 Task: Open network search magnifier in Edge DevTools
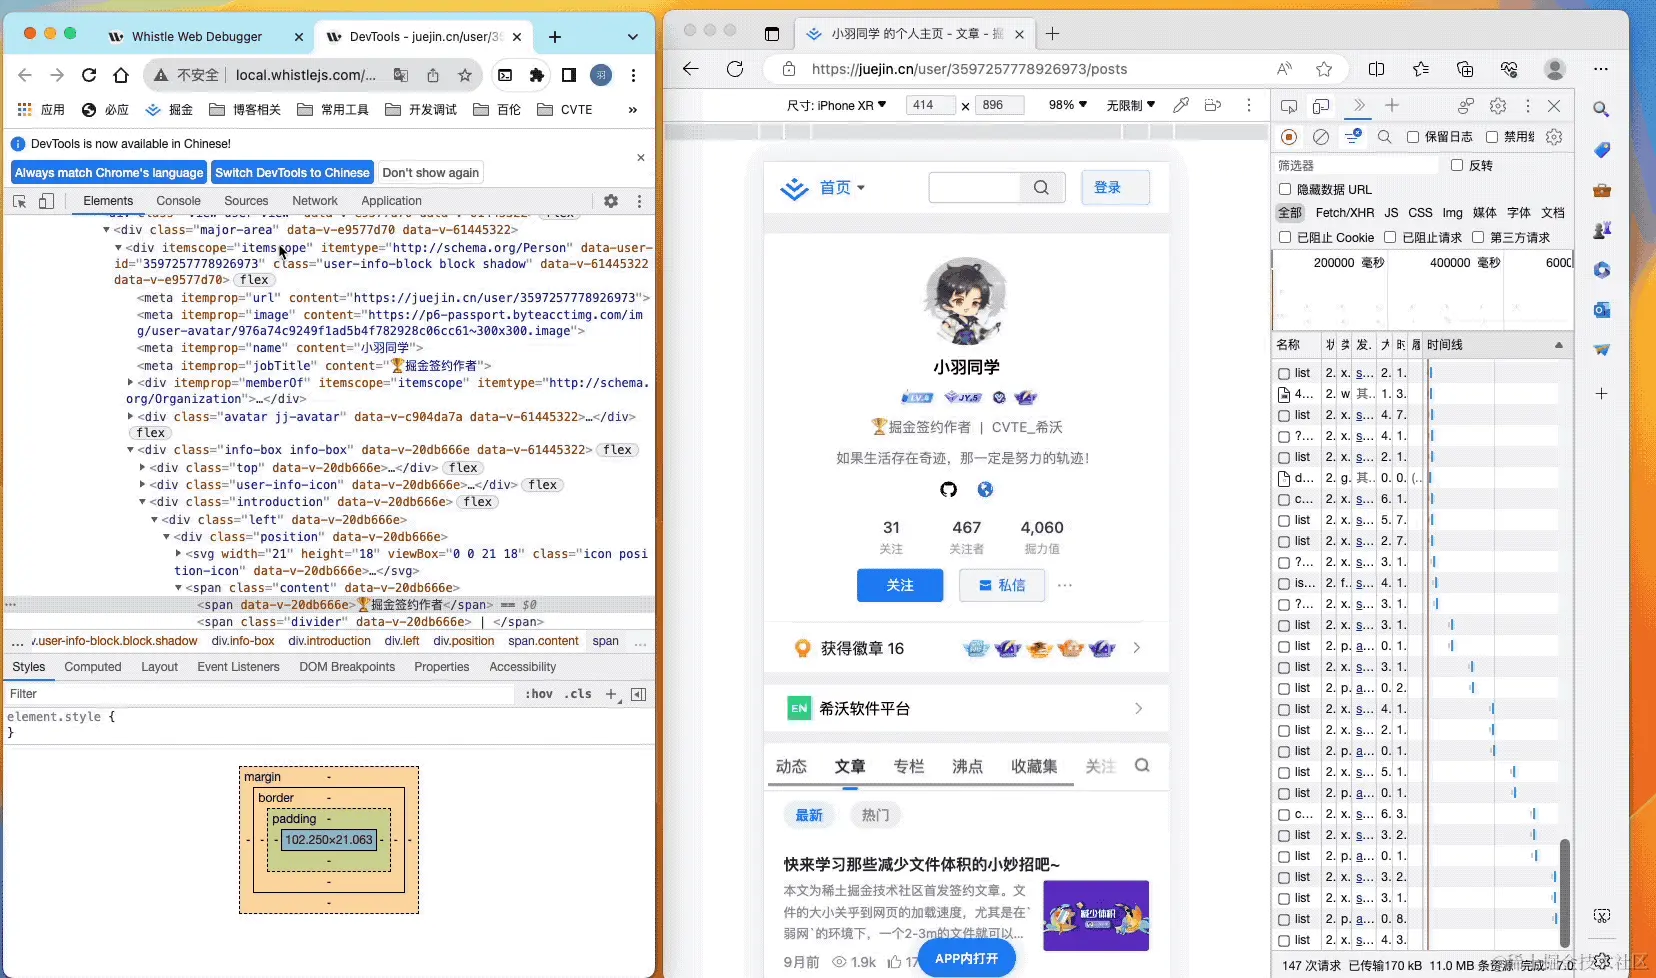pyautogui.click(x=1385, y=137)
